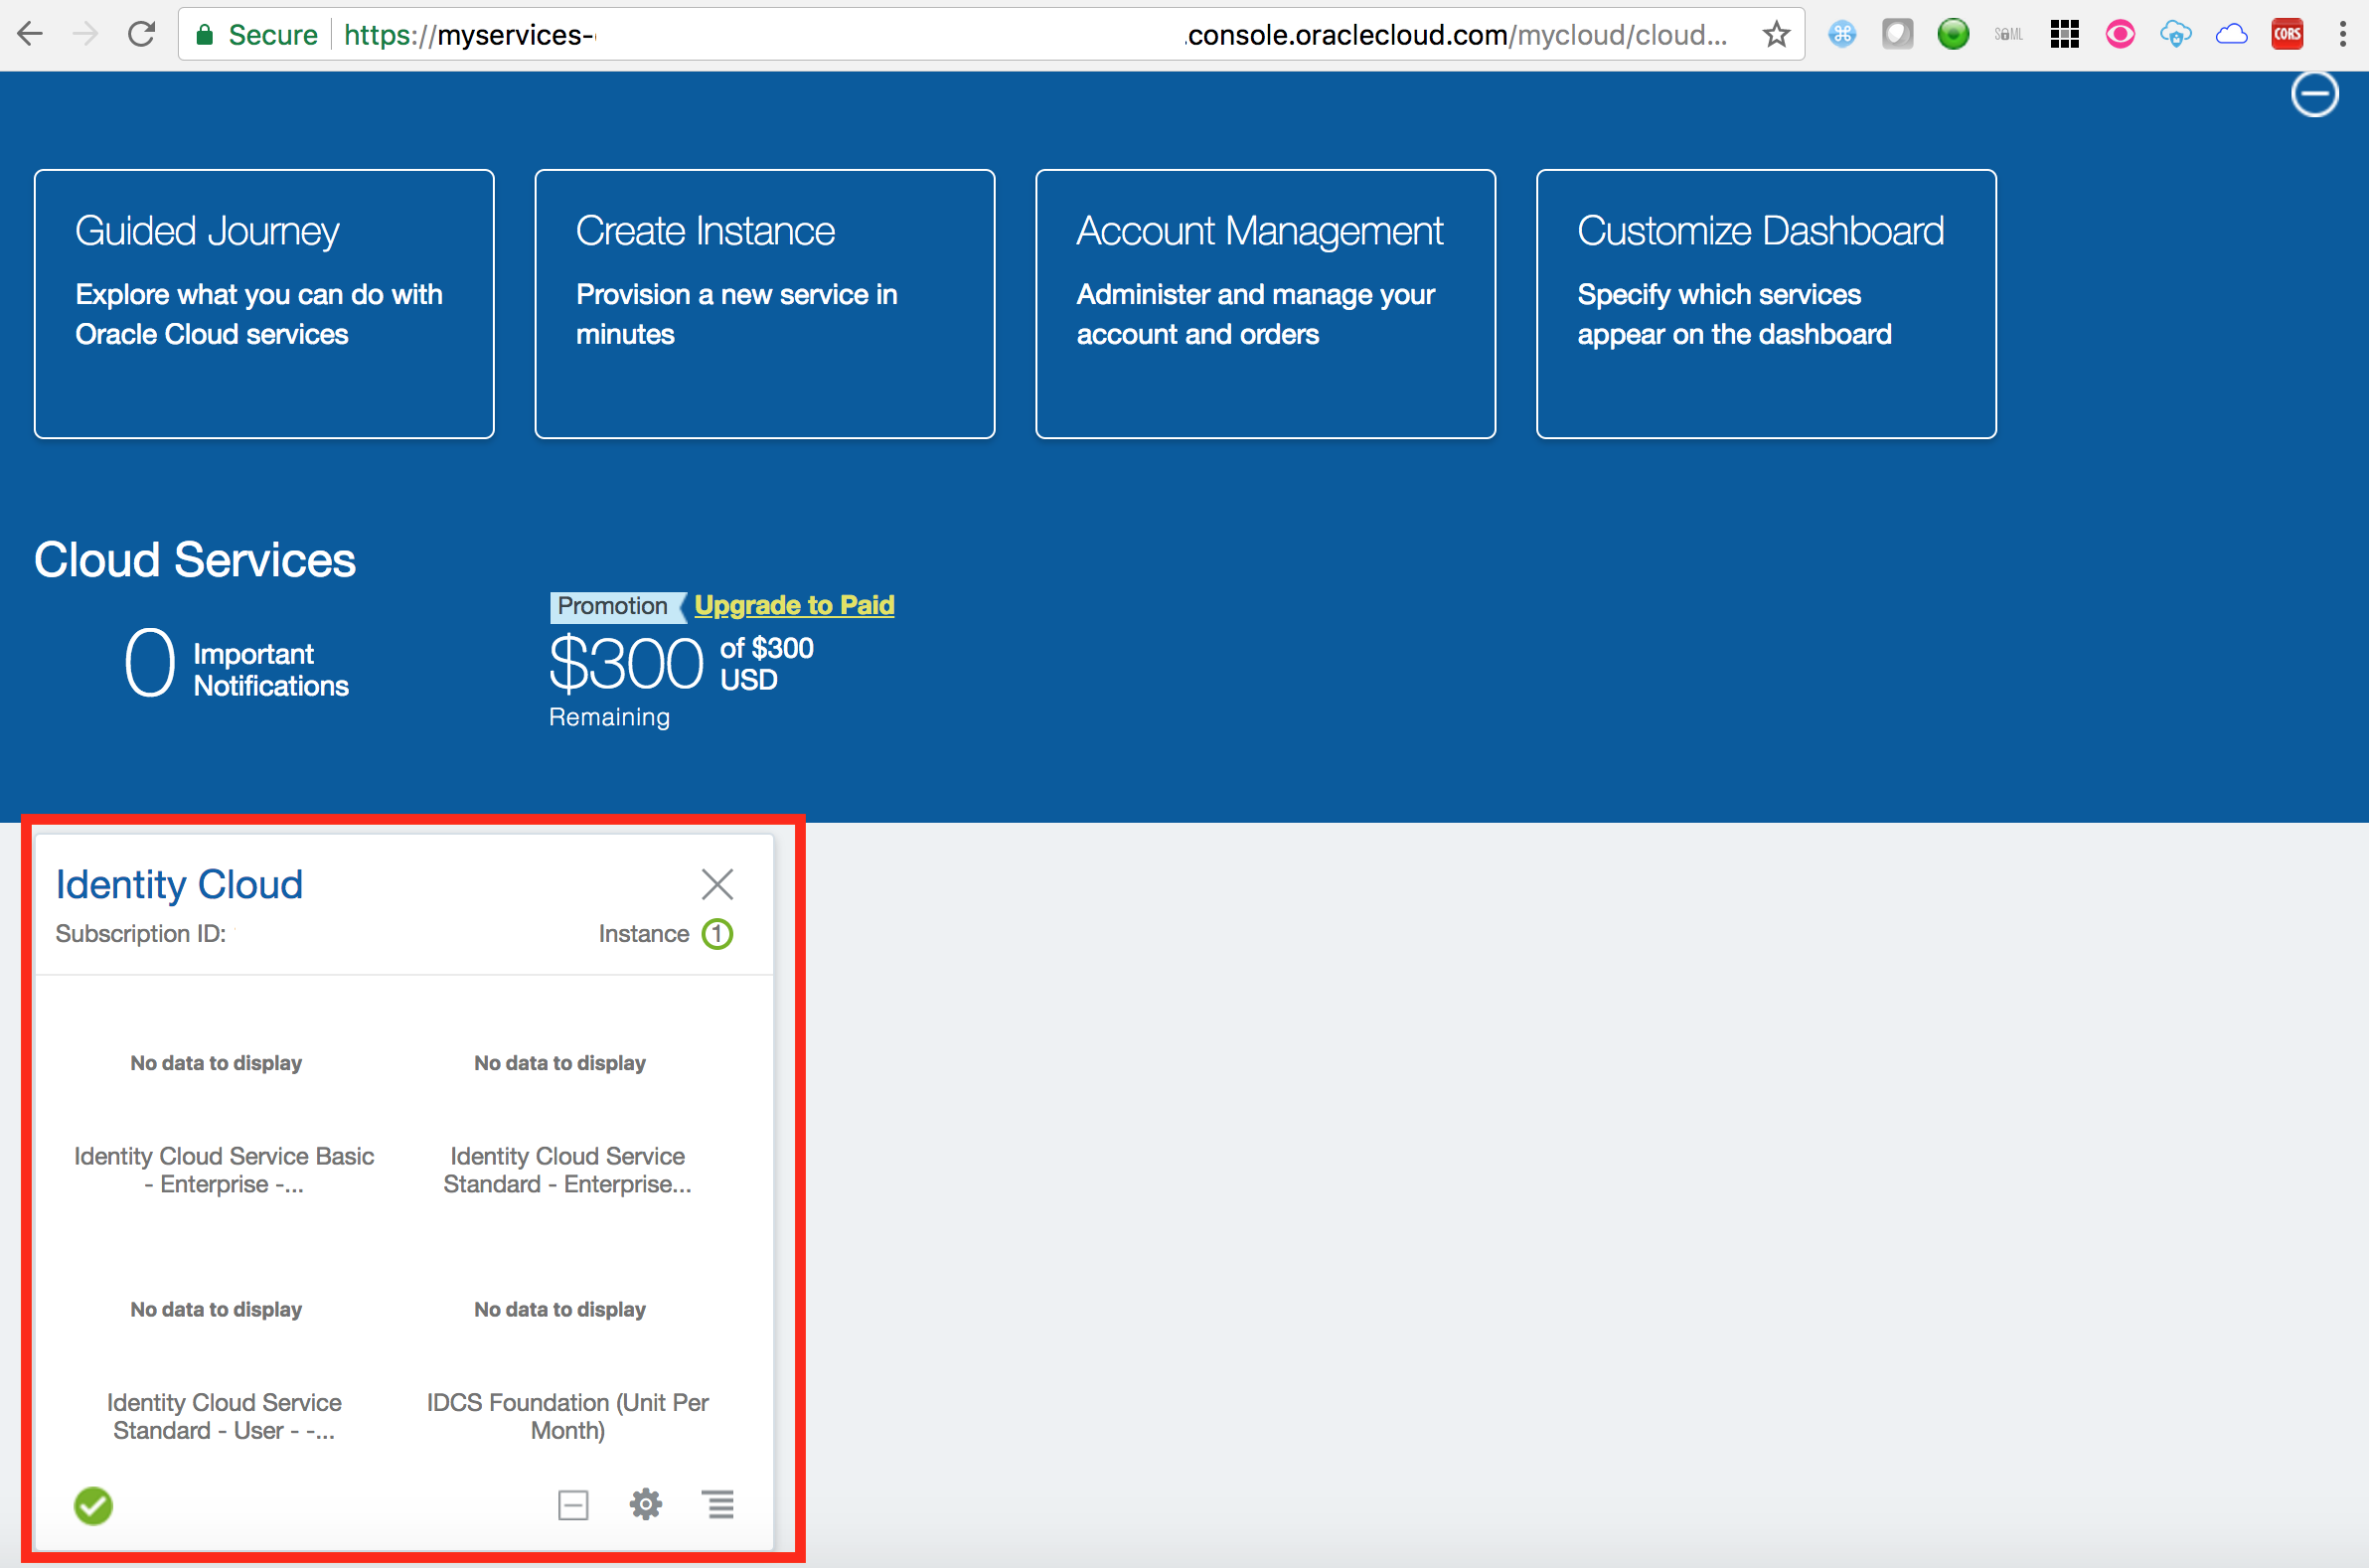This screenshot has height=1568, width=2369.
Task: Go back using the browser back arrow
Action: coord(30,35)
